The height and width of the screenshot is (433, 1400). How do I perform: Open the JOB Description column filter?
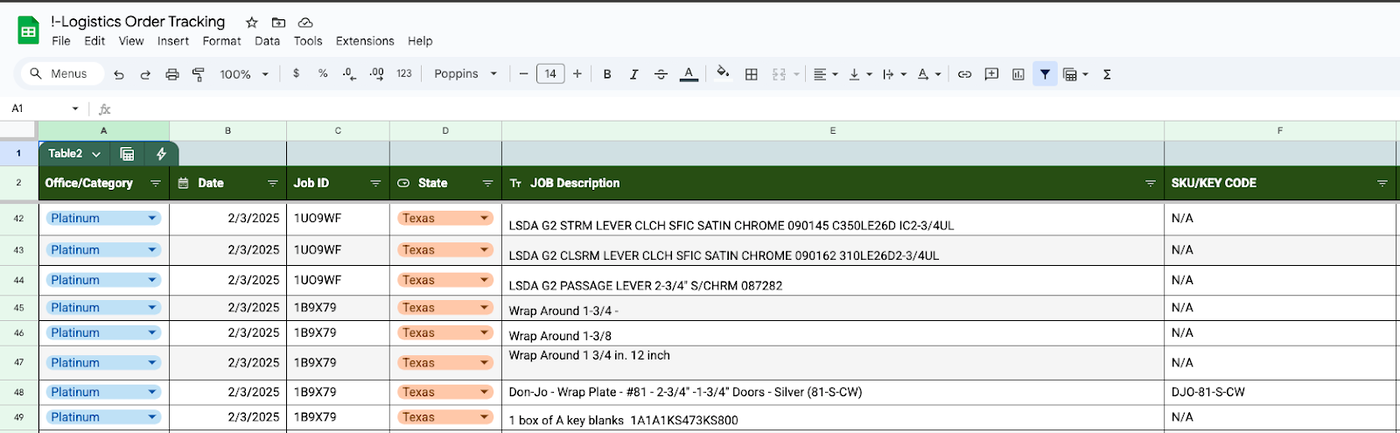click(x=1151, y=184)
